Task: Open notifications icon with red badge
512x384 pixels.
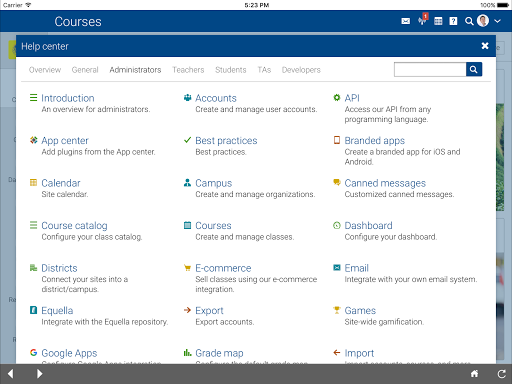Action: tap(423, 20)
